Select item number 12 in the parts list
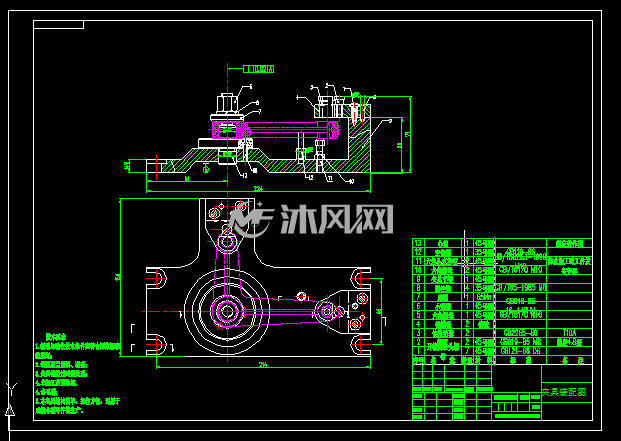The image size is (621, 441). click(x=417, y=252)
